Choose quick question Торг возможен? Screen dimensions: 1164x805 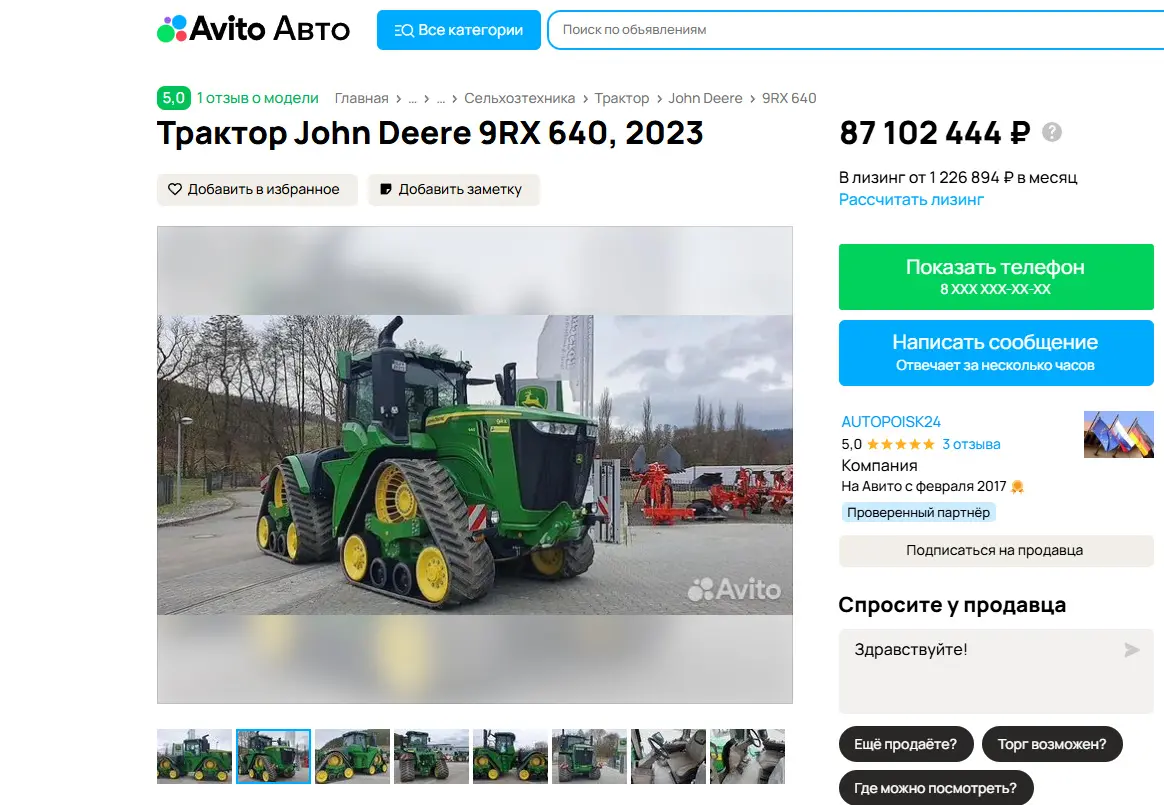pyautogui.click(x=1052, y=744)
